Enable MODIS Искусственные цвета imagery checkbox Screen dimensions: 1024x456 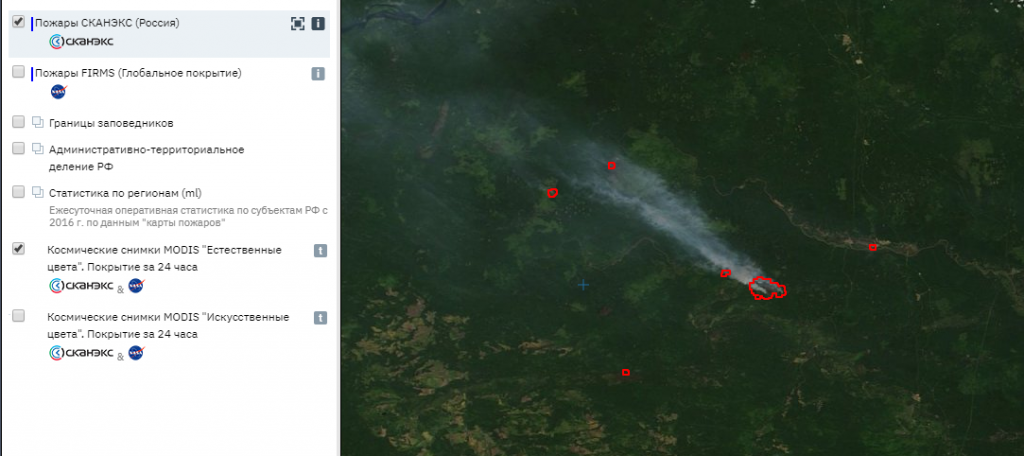click(x=18, y=316)
